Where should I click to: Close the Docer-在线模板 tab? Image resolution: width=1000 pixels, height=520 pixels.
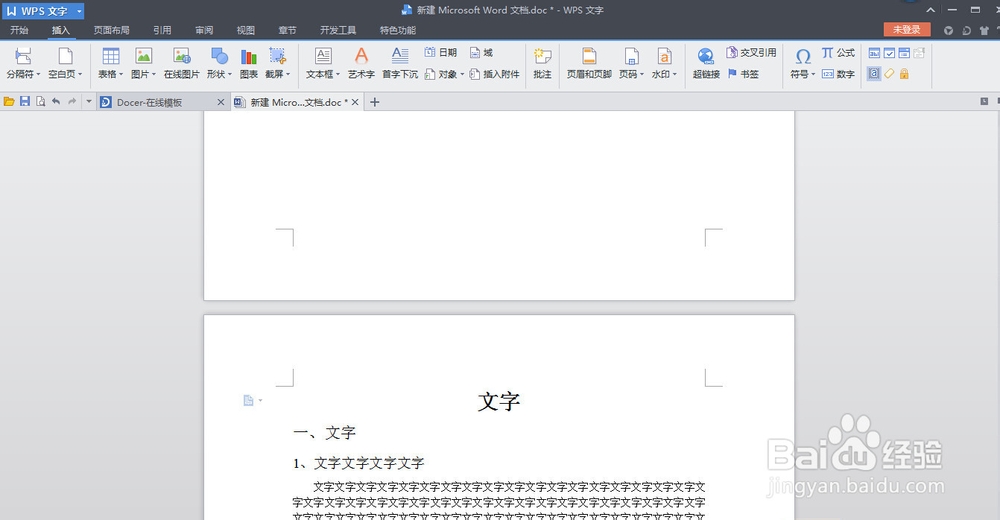(221, 102)
